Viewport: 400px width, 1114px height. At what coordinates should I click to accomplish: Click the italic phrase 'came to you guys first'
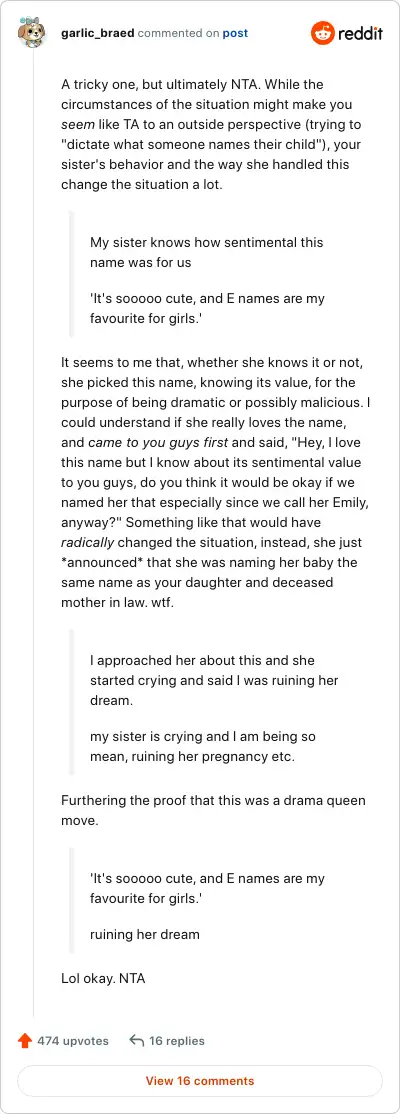158,443
